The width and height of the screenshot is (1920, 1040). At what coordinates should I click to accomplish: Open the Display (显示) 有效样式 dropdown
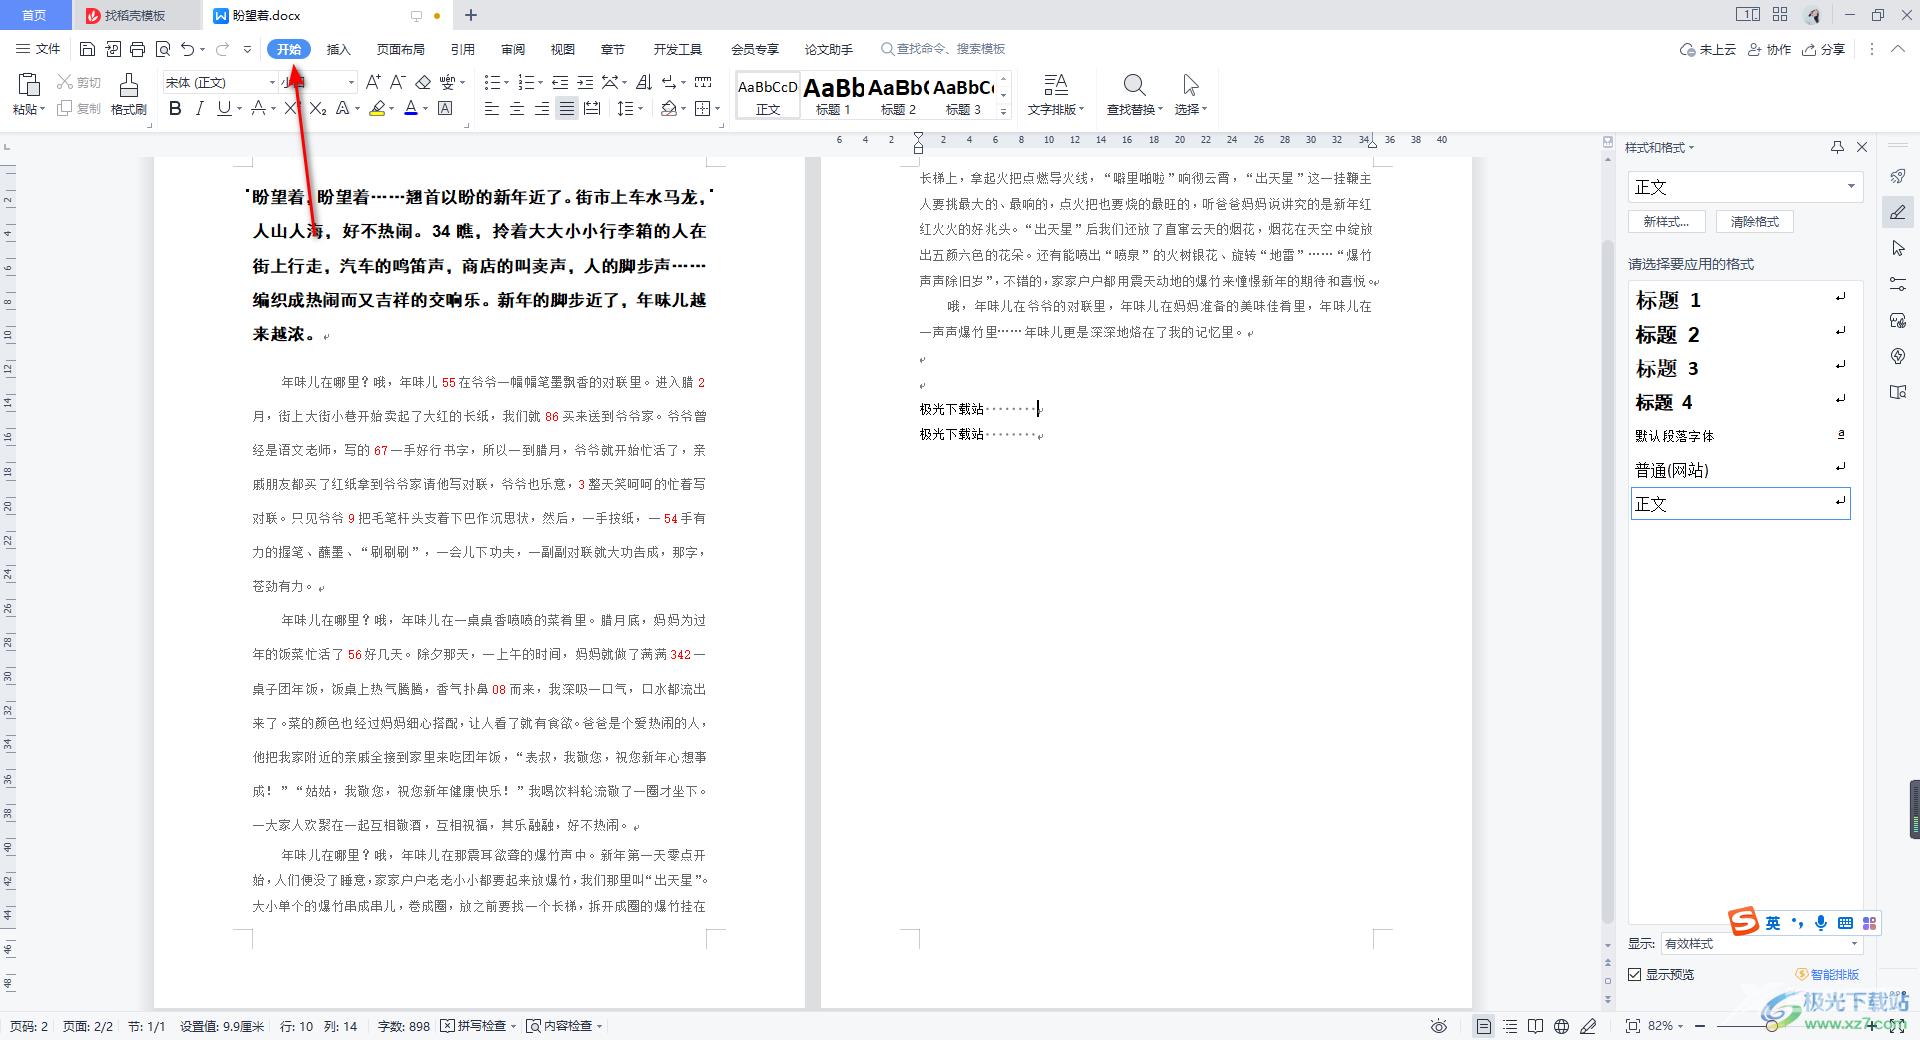click(x=1761, y=943)
